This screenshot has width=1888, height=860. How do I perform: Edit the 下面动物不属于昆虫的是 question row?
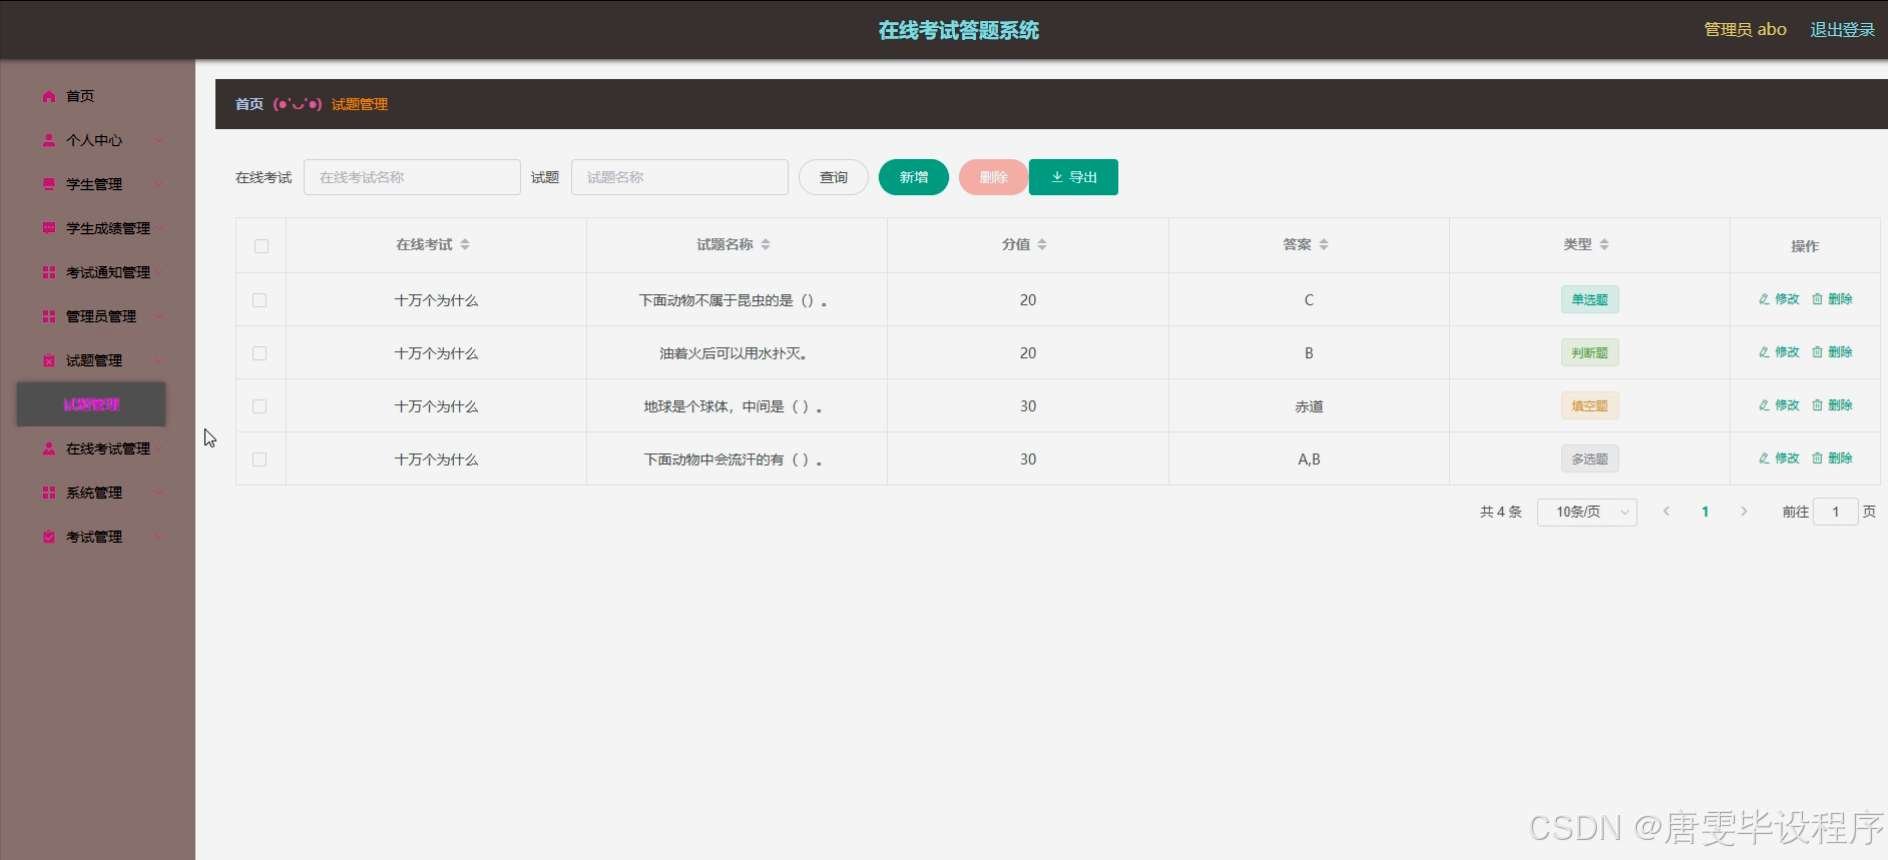(1779, 299)
